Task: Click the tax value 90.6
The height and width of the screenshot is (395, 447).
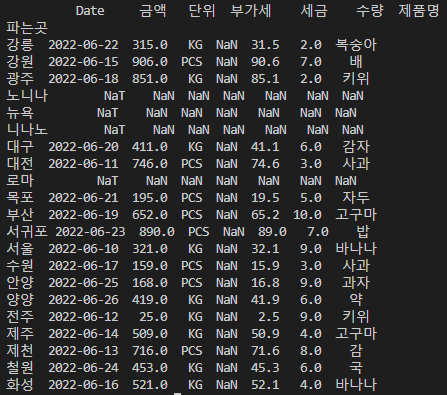Action: [x=265, y=62]
